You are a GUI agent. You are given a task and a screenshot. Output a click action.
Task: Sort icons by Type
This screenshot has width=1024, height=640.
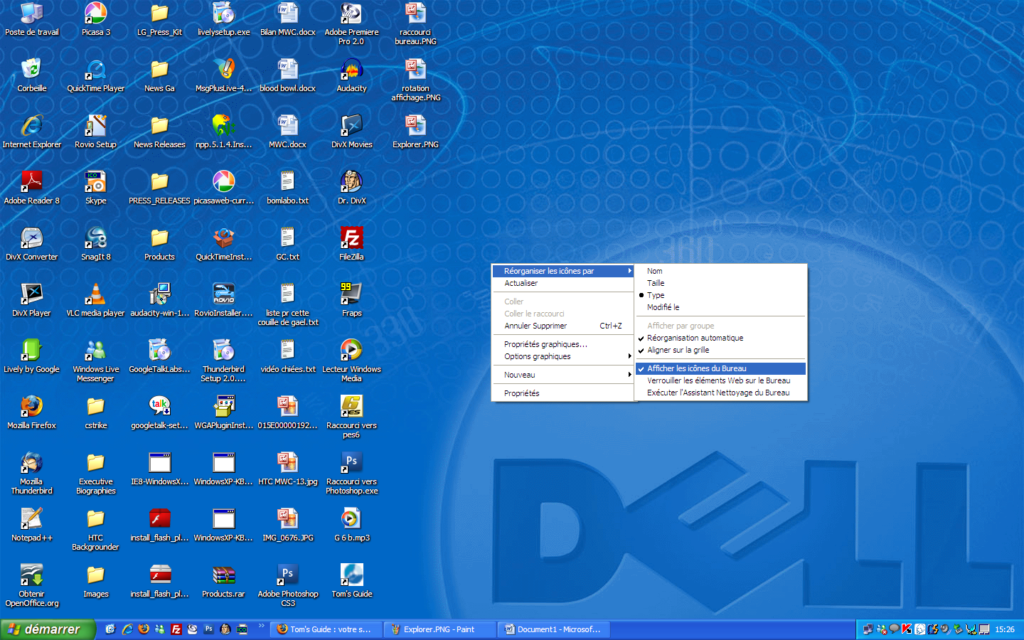(720, 295)
